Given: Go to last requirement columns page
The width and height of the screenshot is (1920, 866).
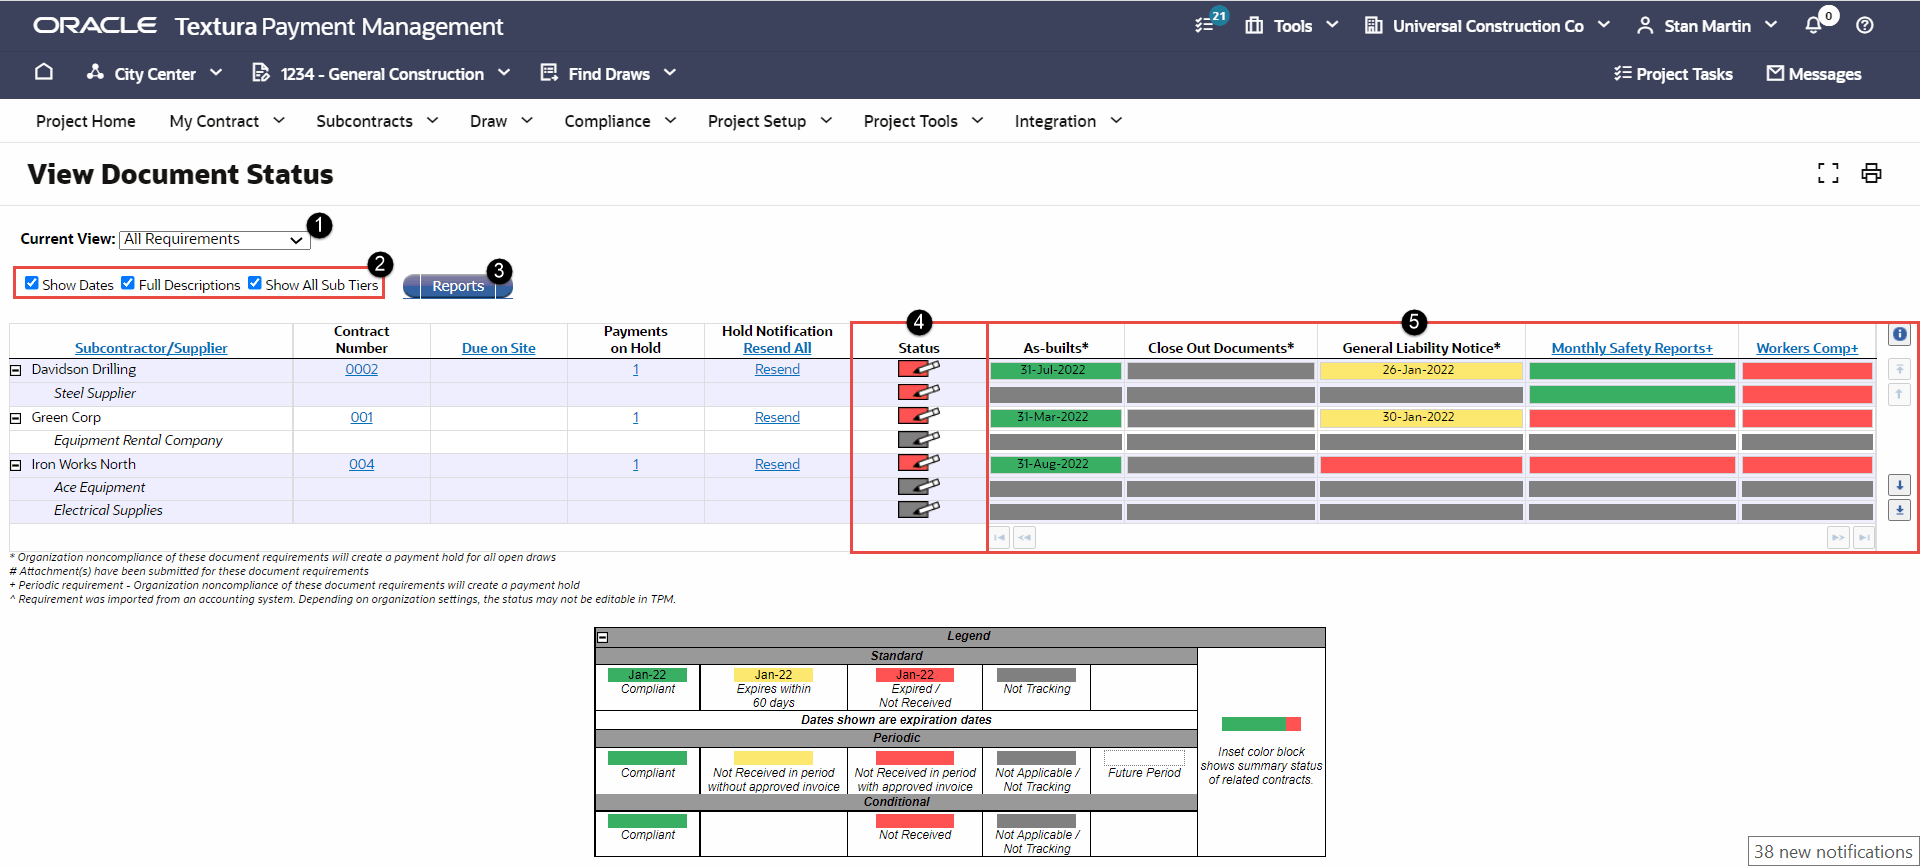Looking at the screenshot, I should point(1863,538).
